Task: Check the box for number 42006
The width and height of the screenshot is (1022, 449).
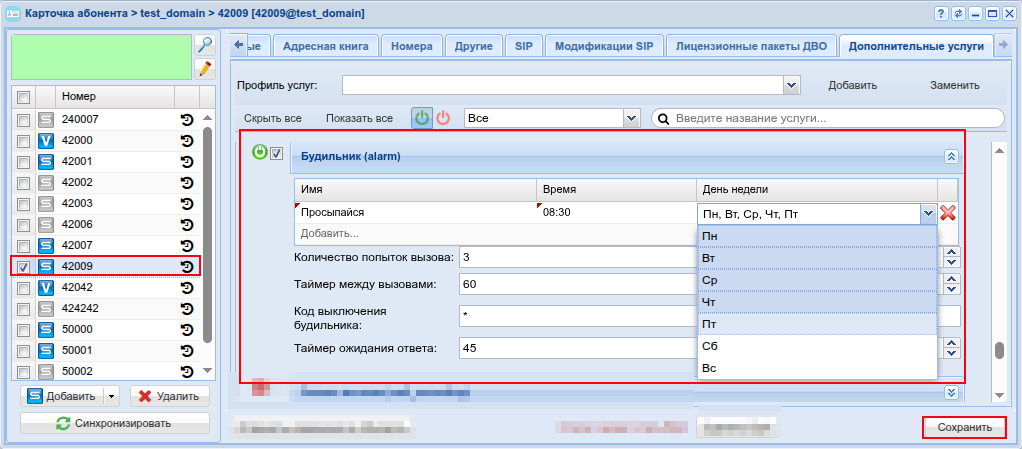Action: tap(23, 225)
